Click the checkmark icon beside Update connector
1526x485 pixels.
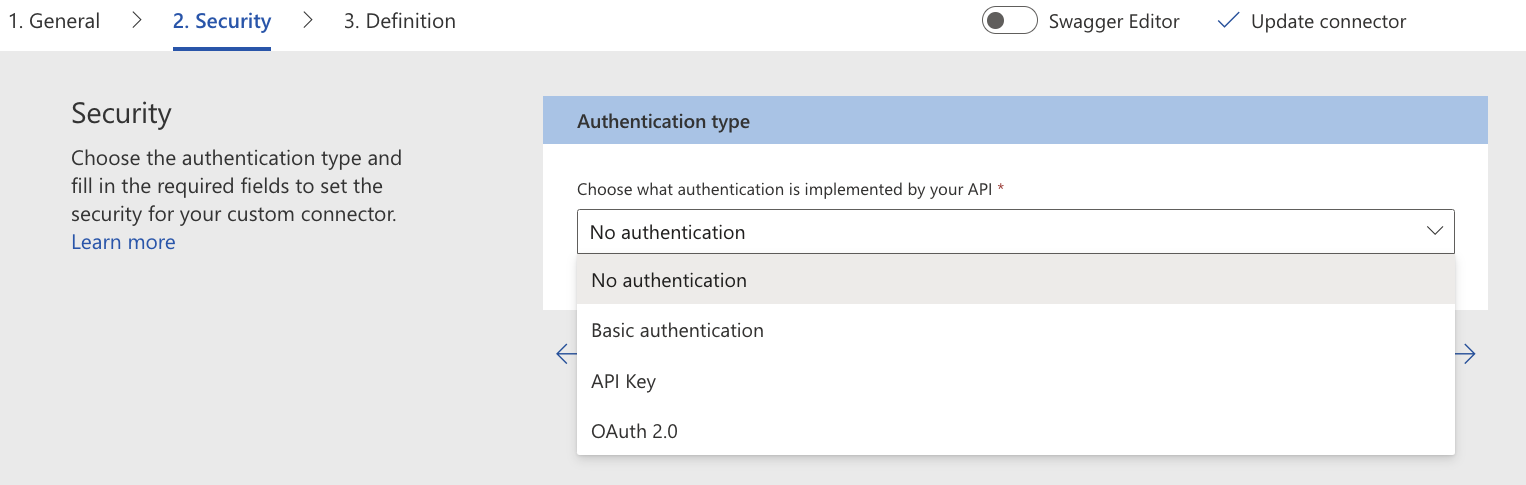[x=1228, y=21]
